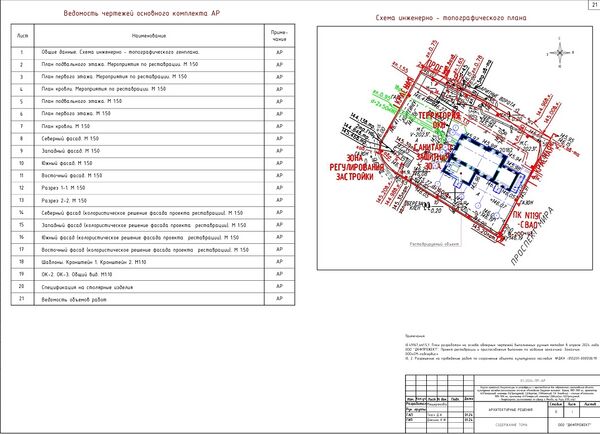Click the 'ПРОСПЕКТ МИРА' street label
The height and width of the screenshot is (434, 600).
click(533, 237)
